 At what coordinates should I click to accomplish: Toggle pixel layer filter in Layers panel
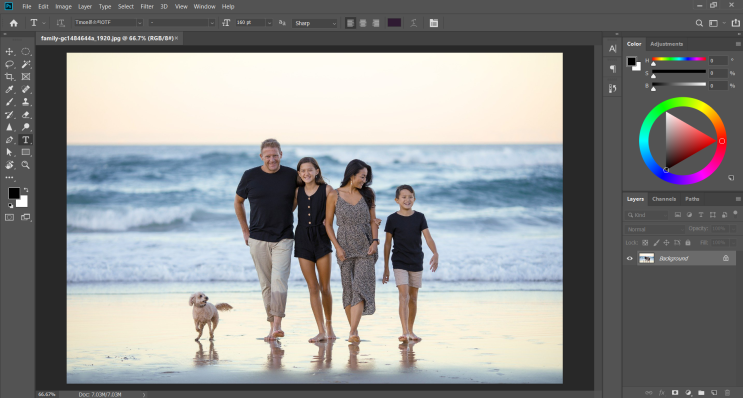point(678,215)
